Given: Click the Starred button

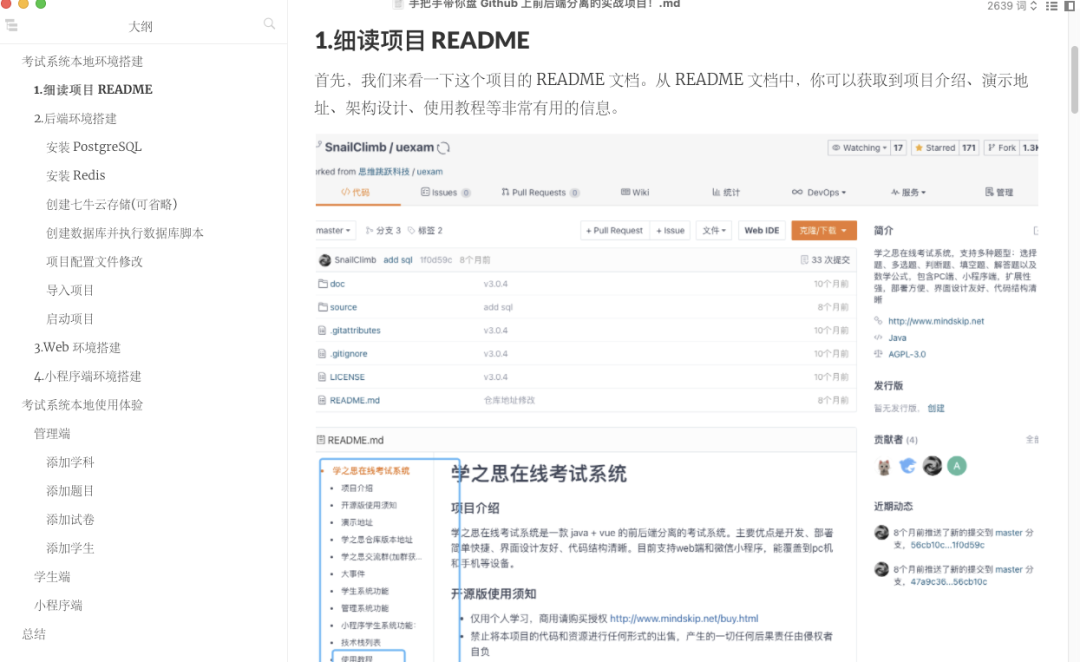Looking at the screenshot, I should [935, 147].
